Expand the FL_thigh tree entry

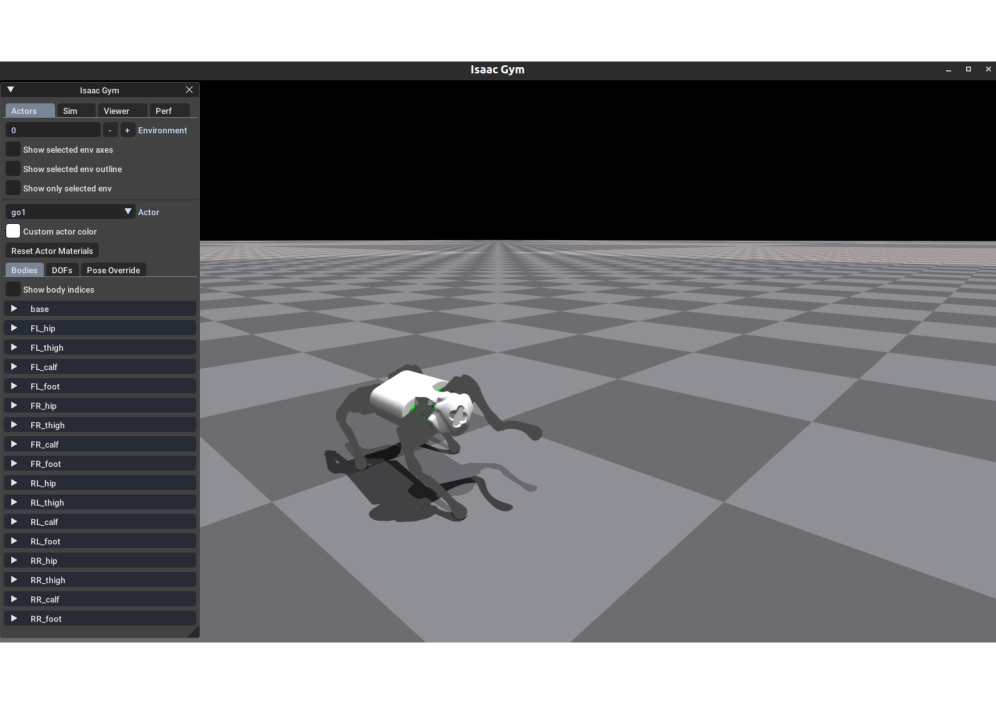14,348
